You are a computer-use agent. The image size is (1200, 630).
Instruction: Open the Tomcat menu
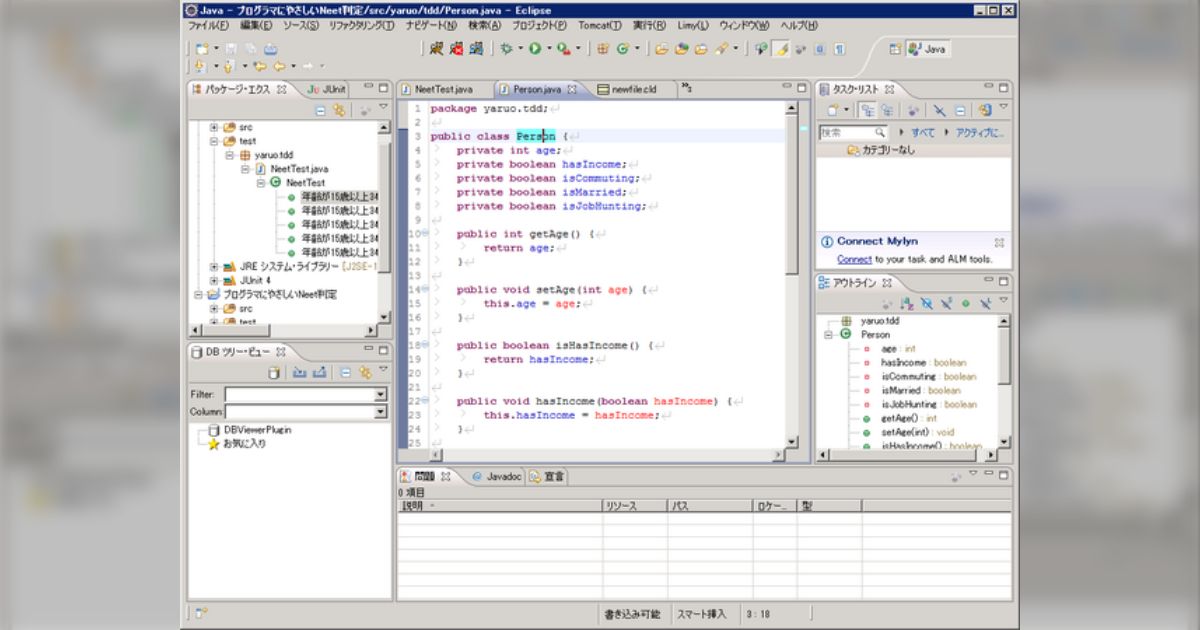coord(600,25)
